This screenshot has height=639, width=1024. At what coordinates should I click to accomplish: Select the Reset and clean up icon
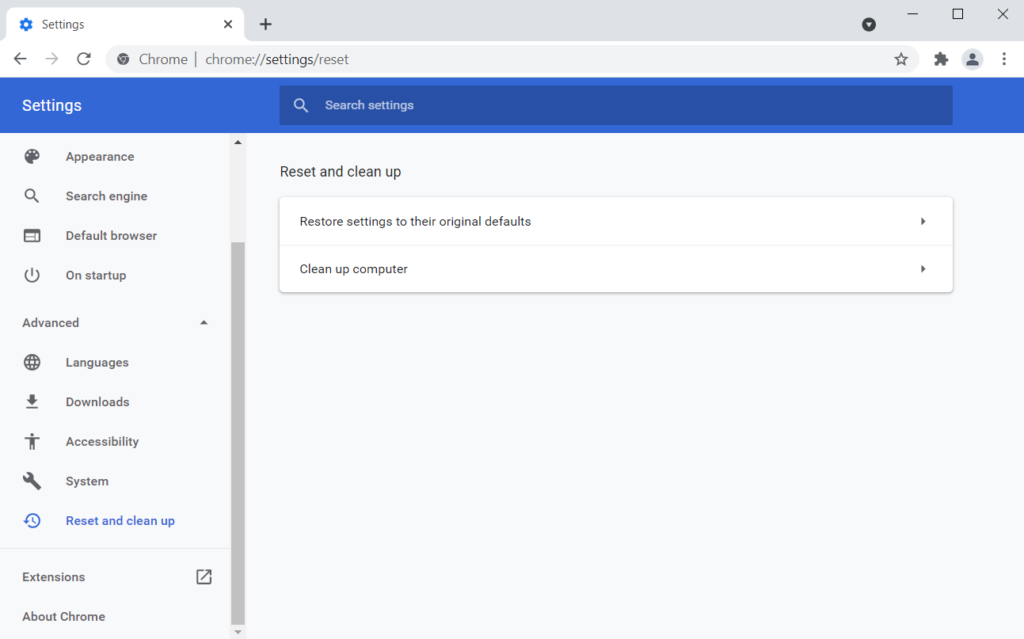tap(32, 520)
